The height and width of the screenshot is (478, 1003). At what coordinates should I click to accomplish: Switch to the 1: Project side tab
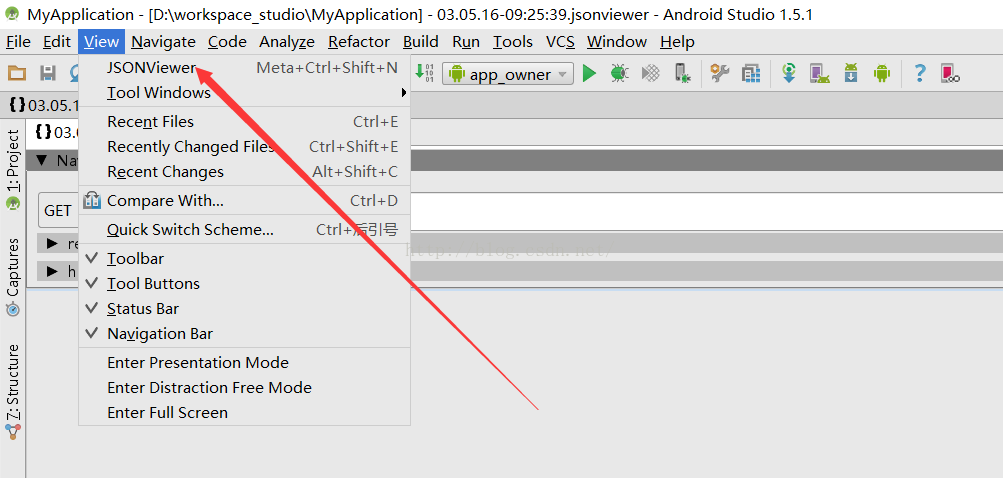pyautogui.click(x=13, y=170)
